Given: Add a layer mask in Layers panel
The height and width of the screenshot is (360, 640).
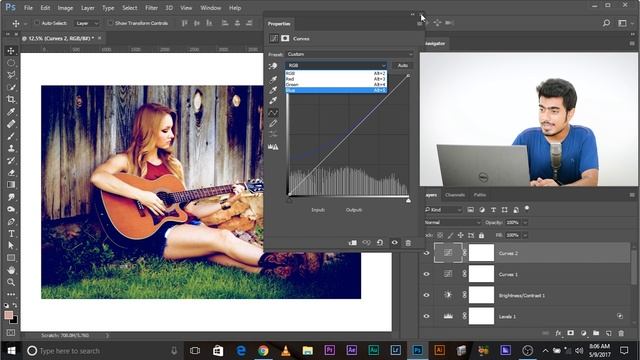Looking at the screenshot, I should tap(571, 333).
